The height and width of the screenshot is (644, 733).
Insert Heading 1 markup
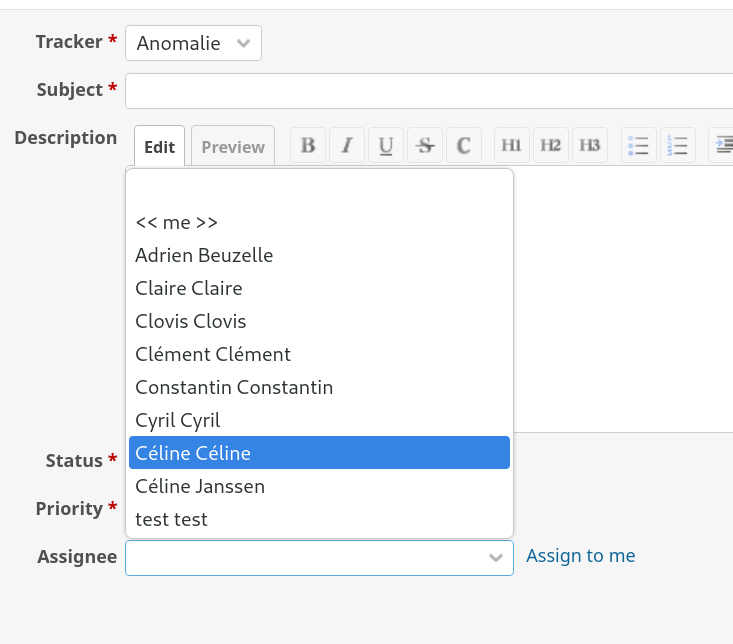(x=511, y=145)
